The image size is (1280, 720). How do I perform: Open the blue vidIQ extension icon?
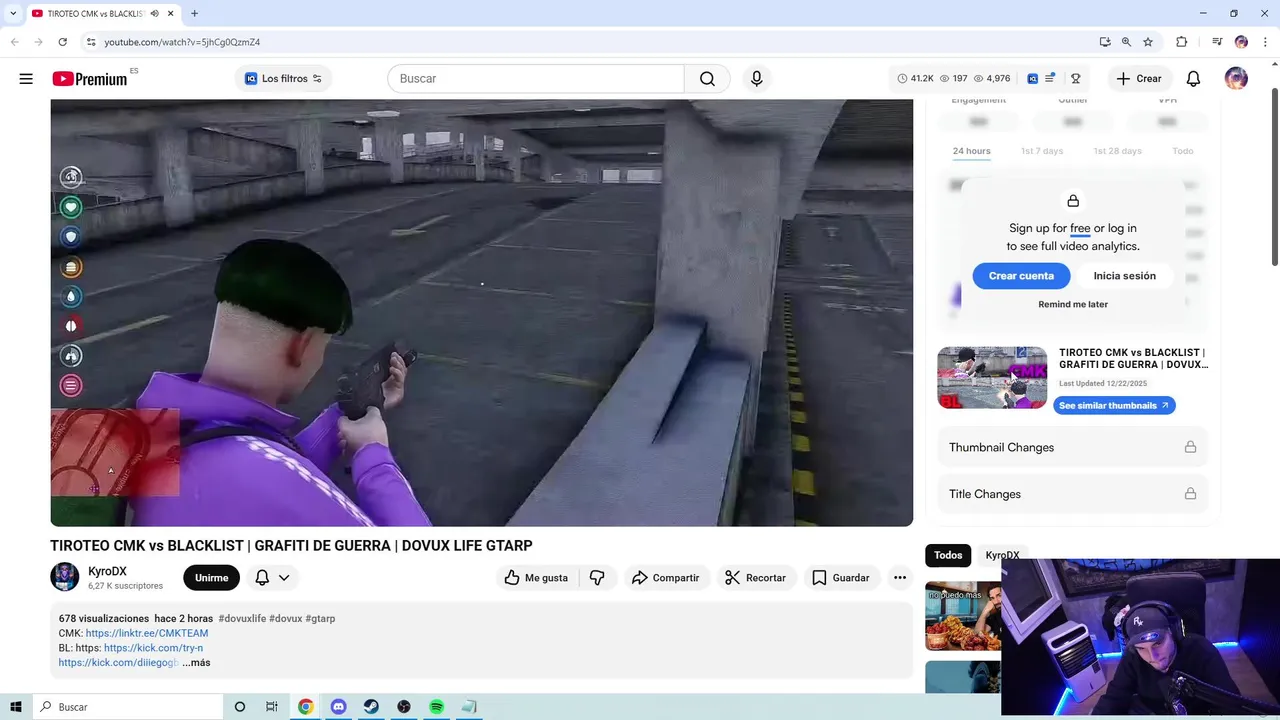coord(1033,78)
